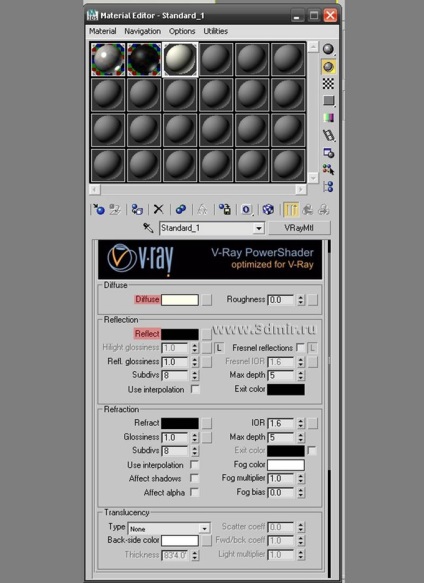This screenshot has width=424, height=583.
Task: Enable Fresnel reflections checkbox
Action: click(300, 348)
